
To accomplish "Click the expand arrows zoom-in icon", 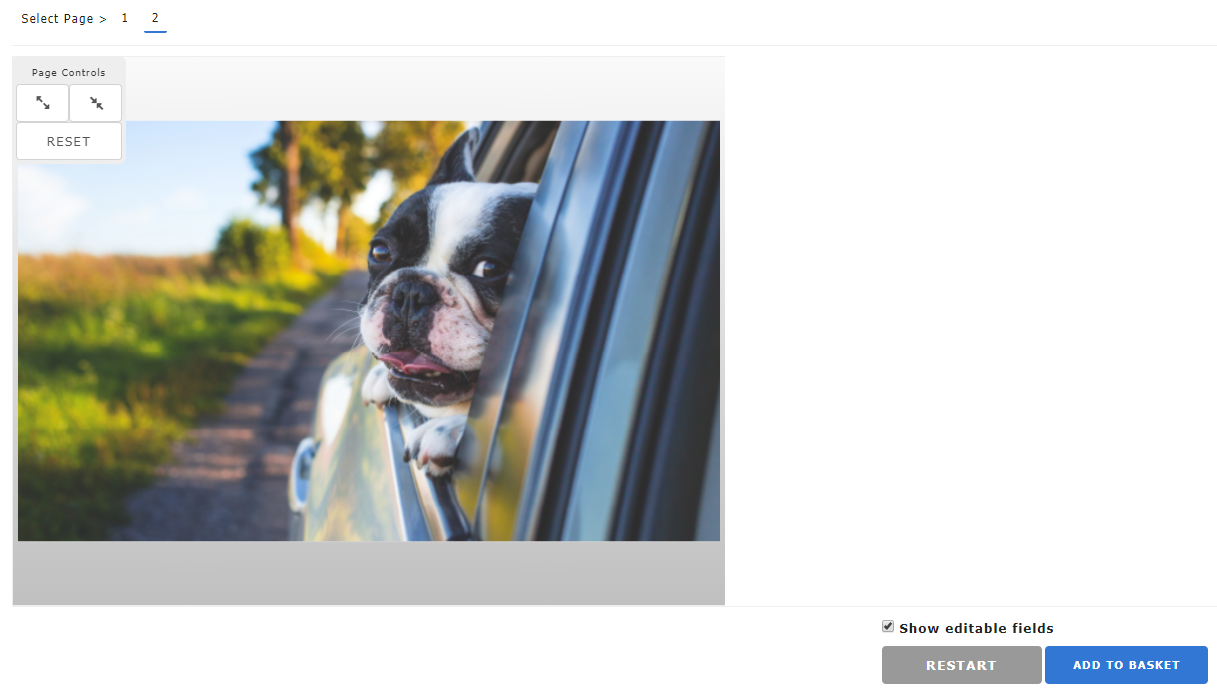I will (43, 103).
